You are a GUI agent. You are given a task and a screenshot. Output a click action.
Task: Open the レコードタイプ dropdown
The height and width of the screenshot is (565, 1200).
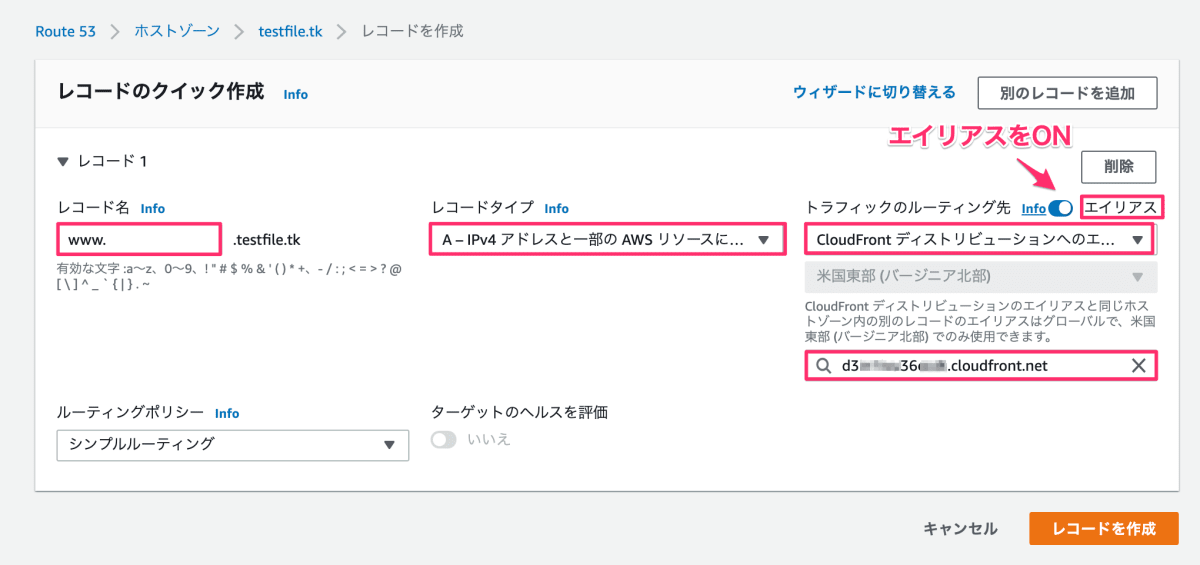607,240
